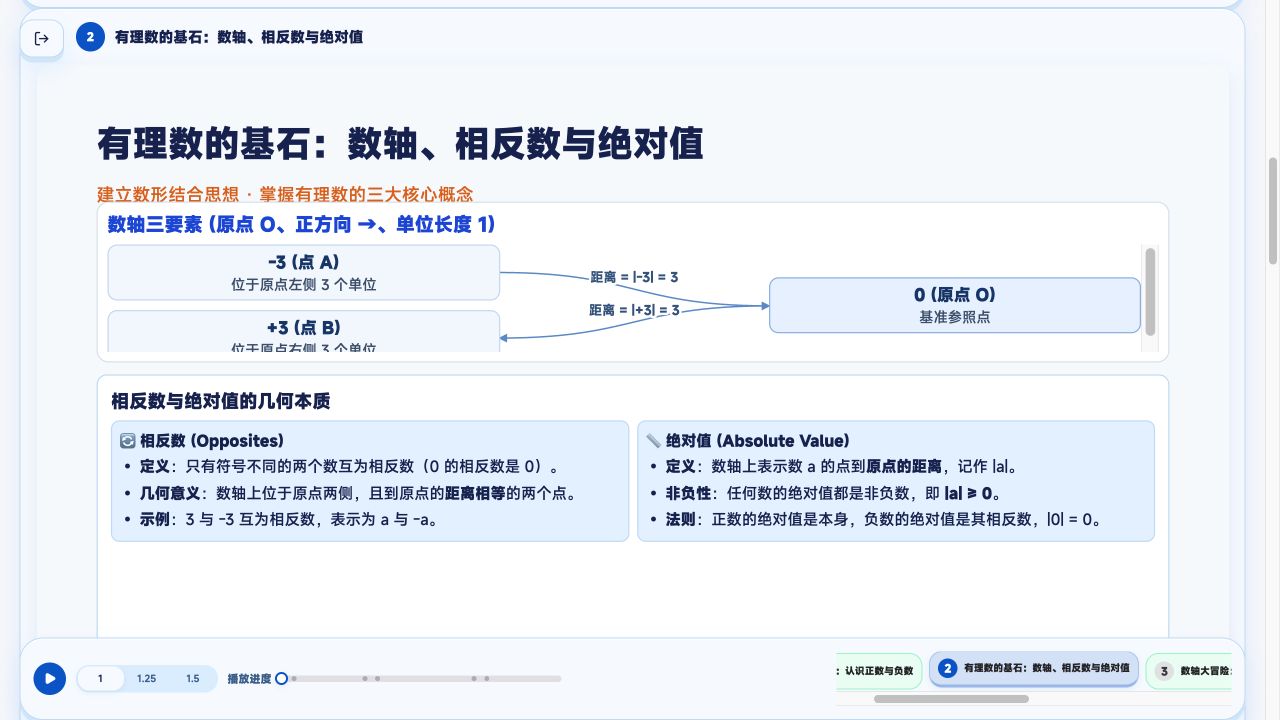Click the +3 (点 B) node

click(304, 332)
